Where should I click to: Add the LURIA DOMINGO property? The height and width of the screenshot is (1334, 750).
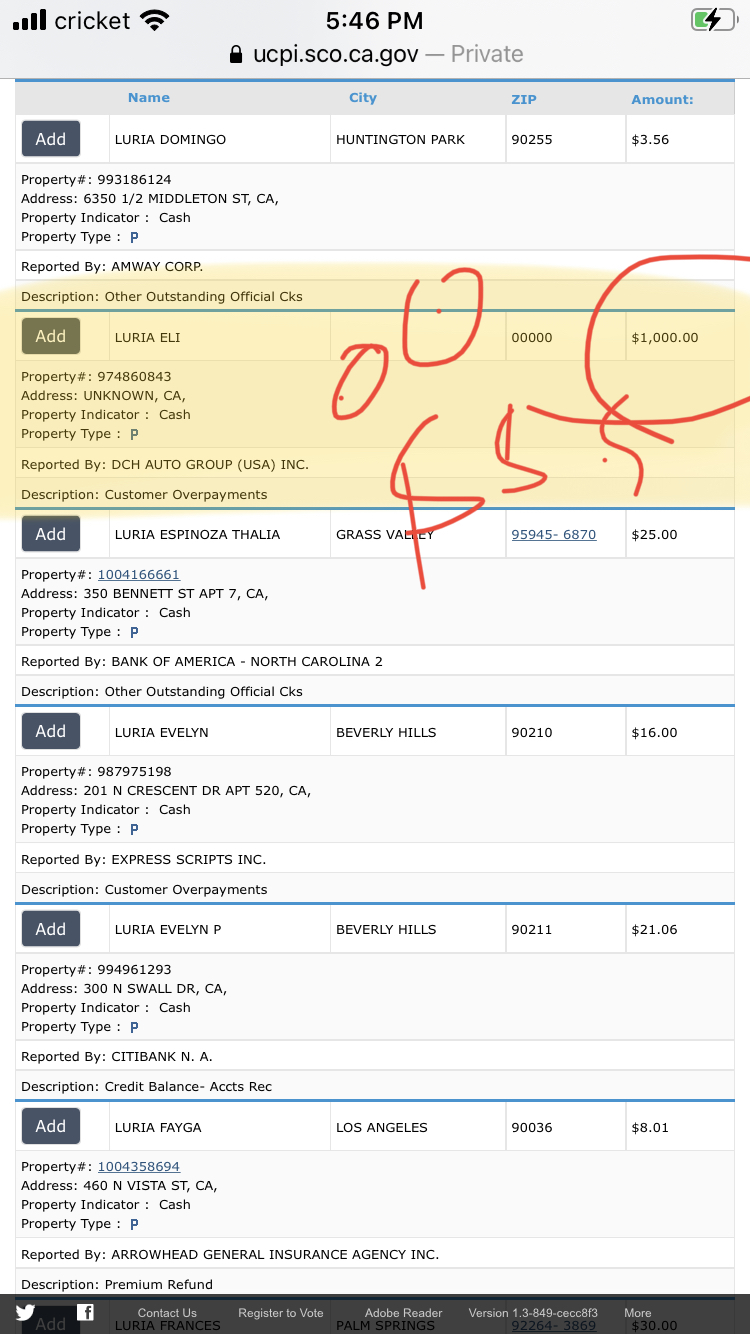pyautogui.click(x=51, y=139)
